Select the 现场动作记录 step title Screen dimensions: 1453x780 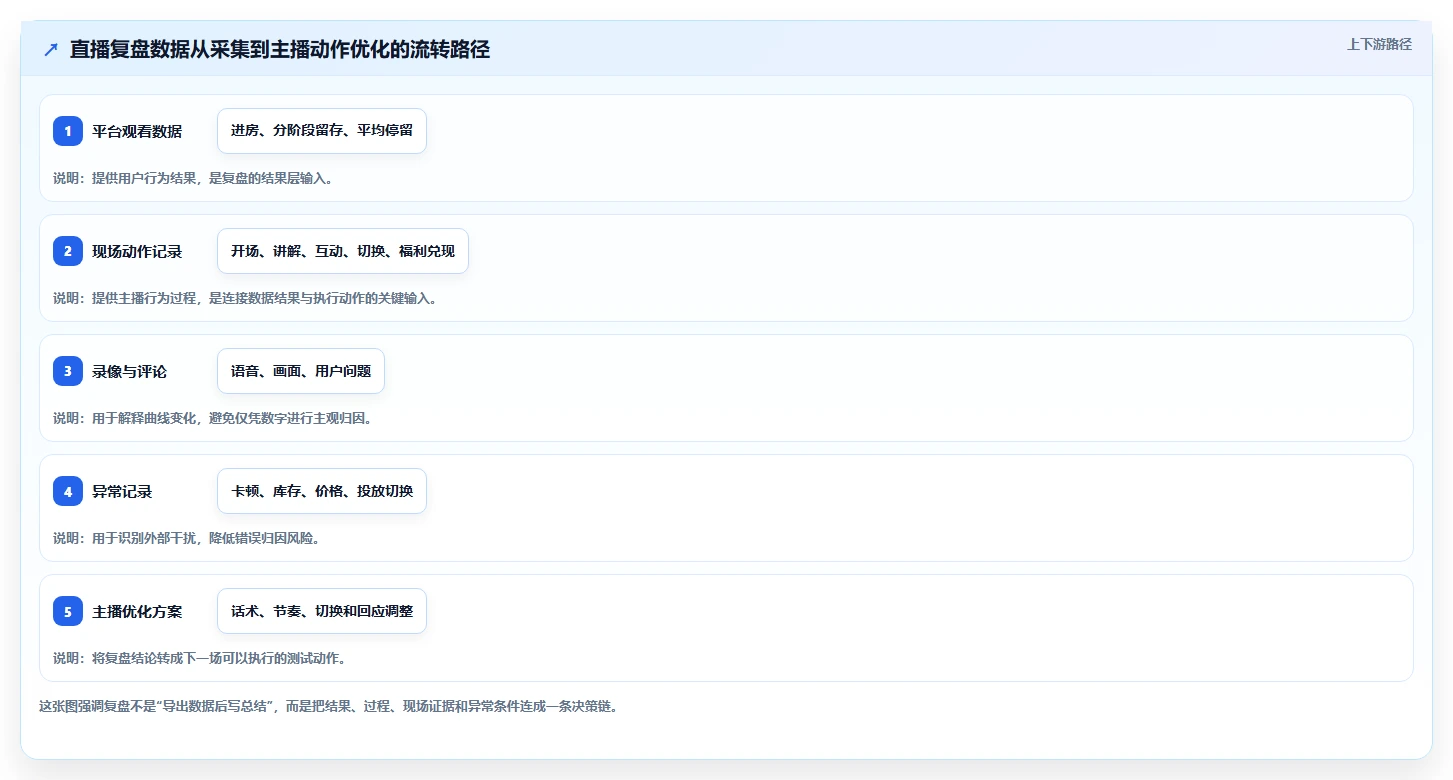[x=137, y=251]
